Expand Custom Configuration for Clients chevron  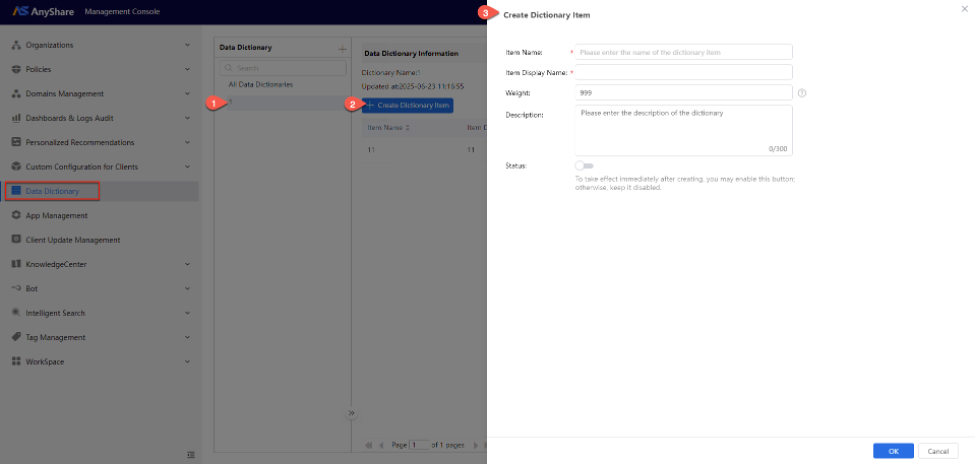(187, 166)
